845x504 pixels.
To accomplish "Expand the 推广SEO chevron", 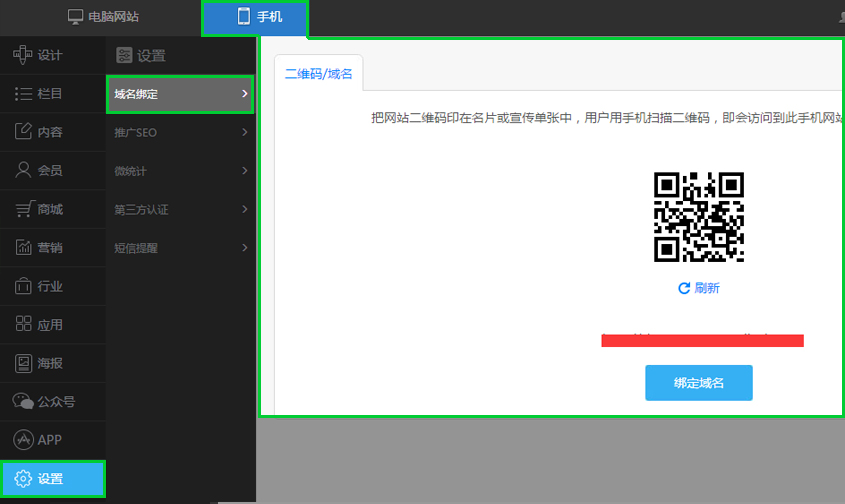I will [245, 132].
